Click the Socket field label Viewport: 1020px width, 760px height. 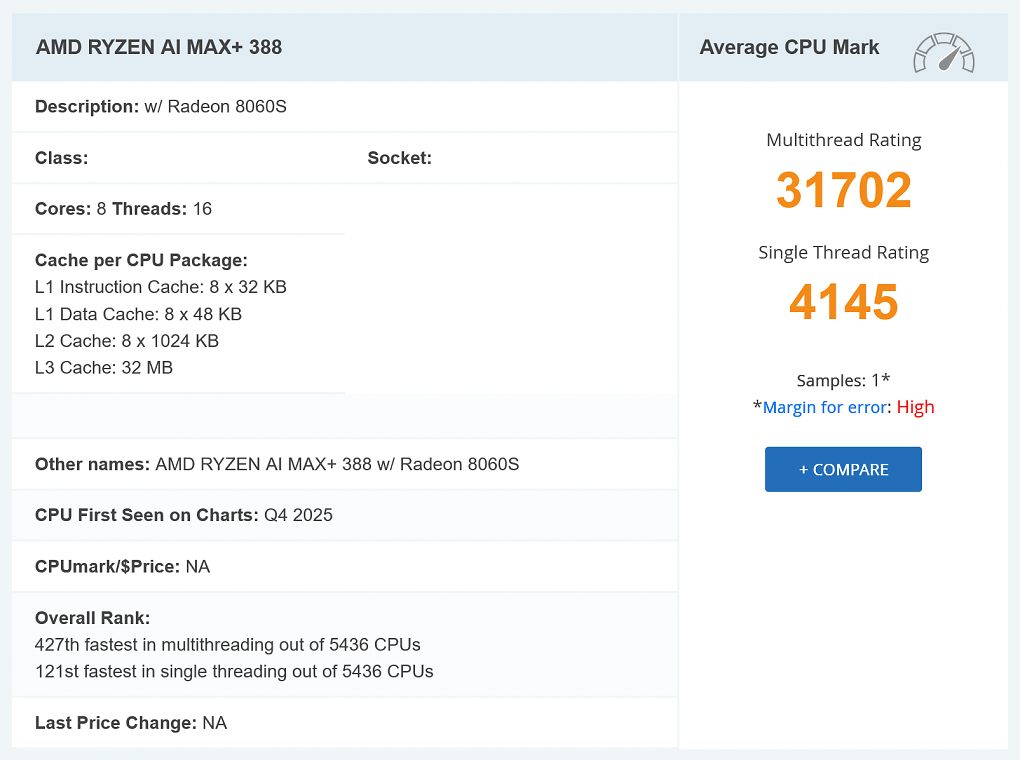click(399, 158)
